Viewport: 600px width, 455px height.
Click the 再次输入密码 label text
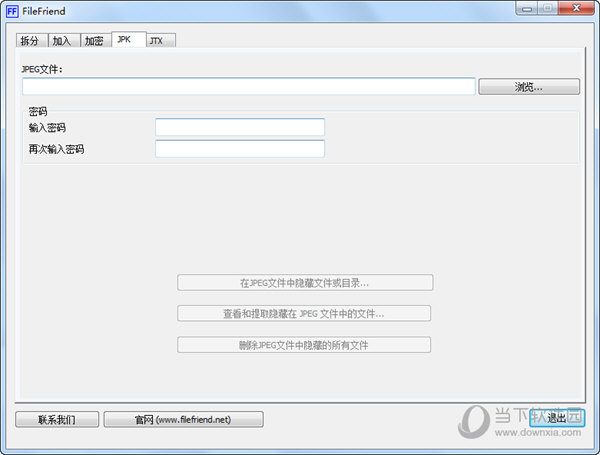(56, 149)
